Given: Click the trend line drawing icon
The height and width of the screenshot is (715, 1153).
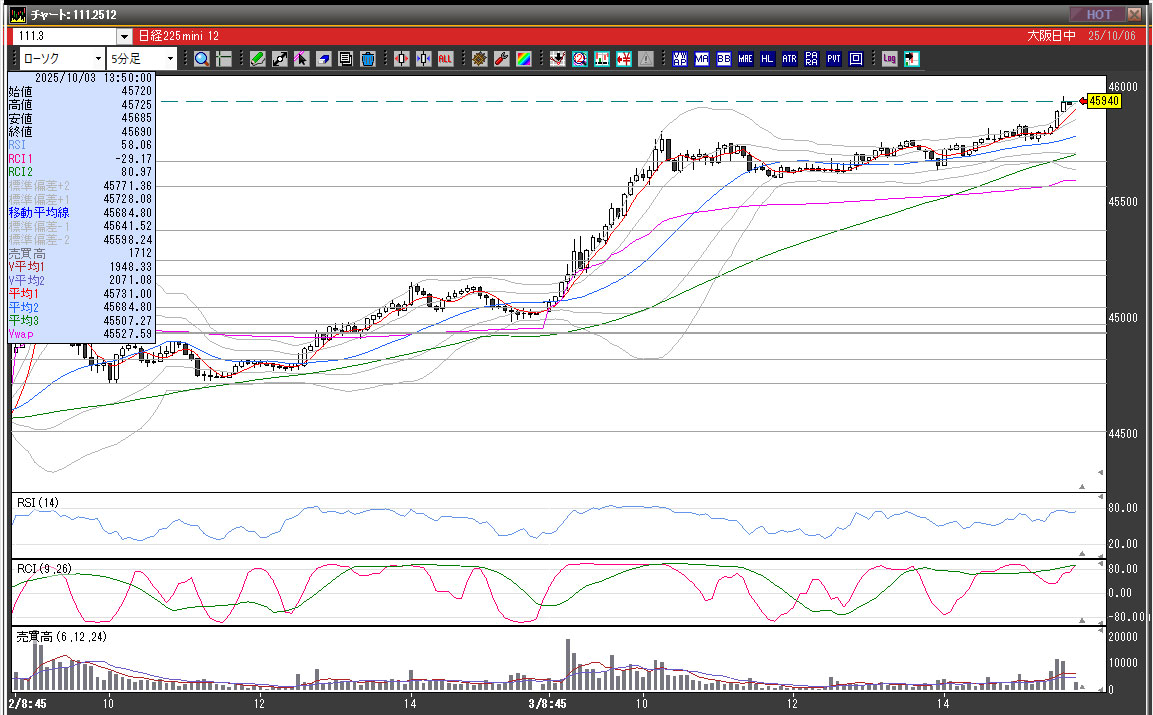Looking at the screenshot, I should point(279,59).
